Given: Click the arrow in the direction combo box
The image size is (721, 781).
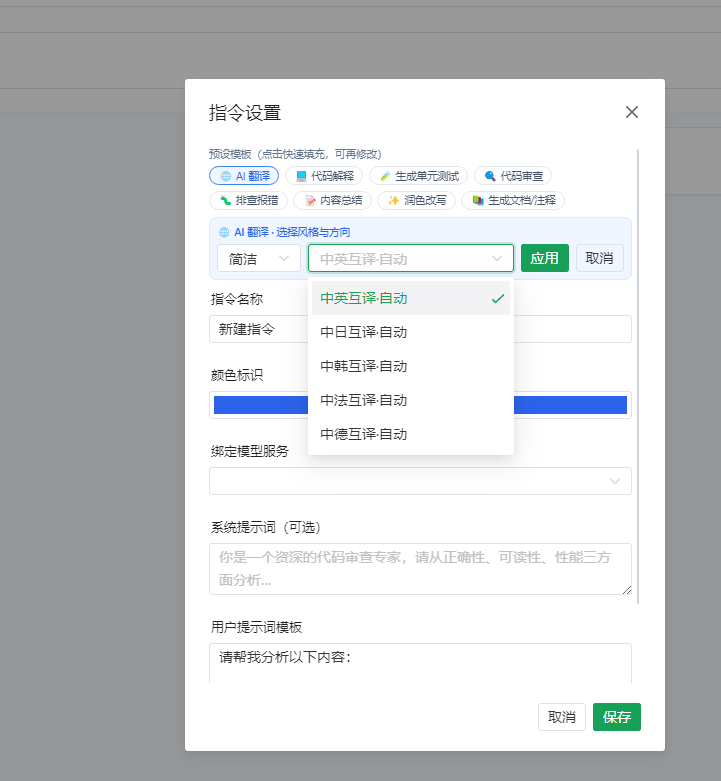Looking at the screenshot, I should [x=497, y=258].
